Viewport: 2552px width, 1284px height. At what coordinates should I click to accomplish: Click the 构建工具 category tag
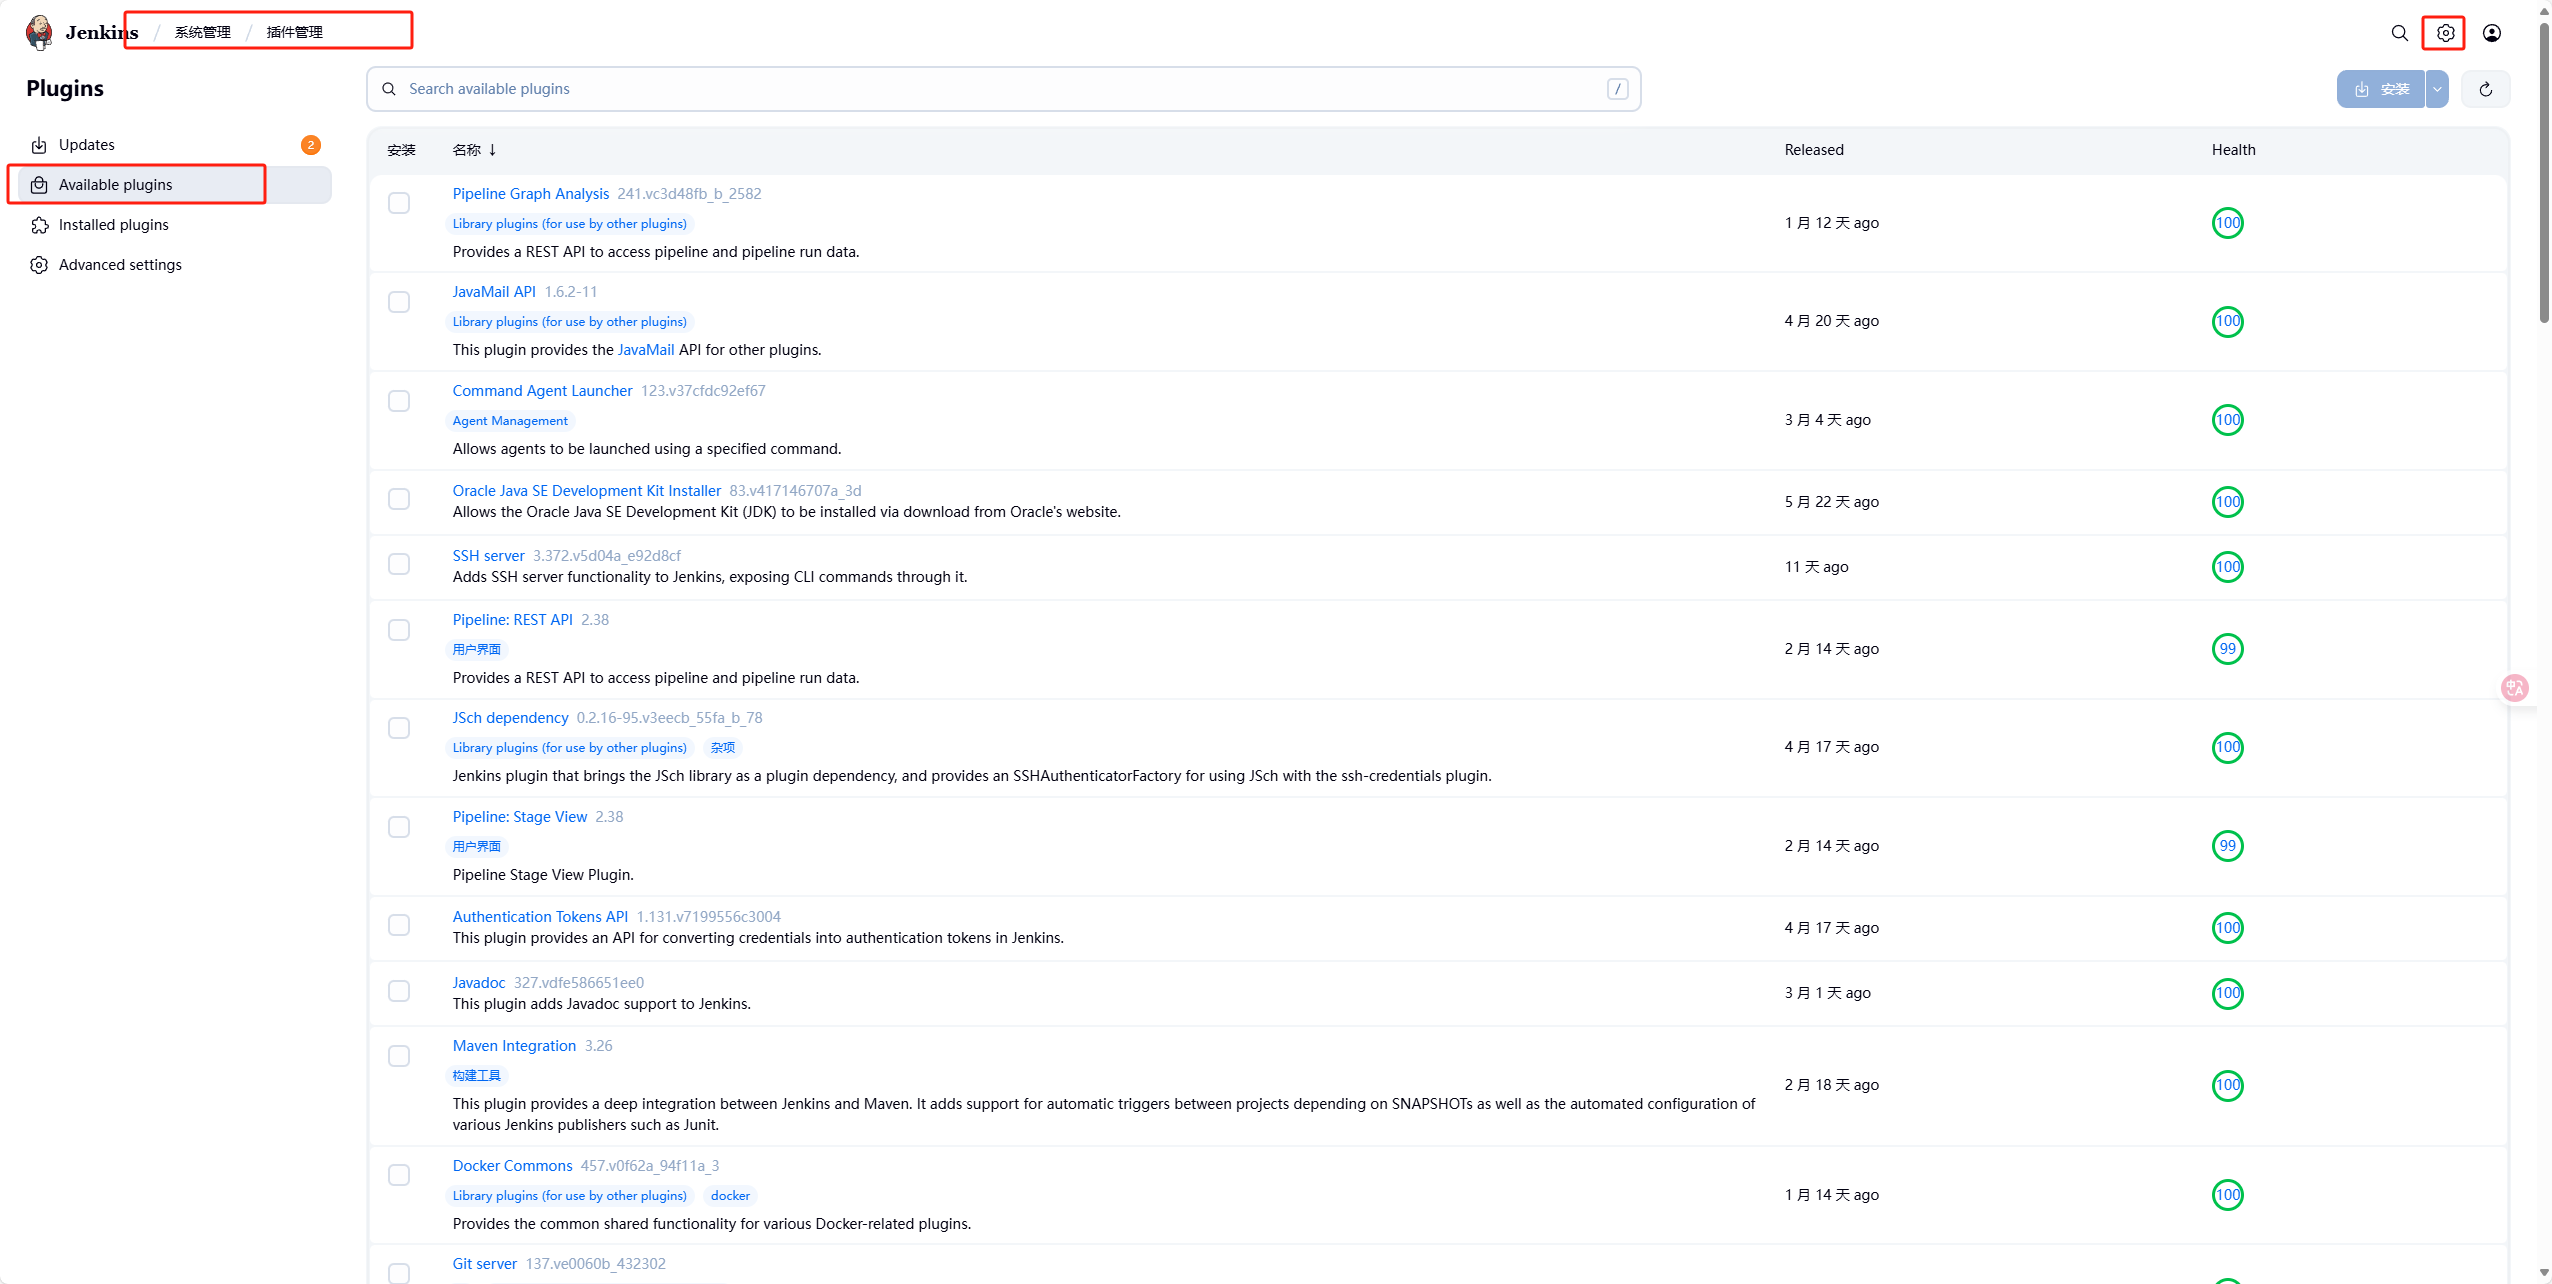click(476, 1076)
